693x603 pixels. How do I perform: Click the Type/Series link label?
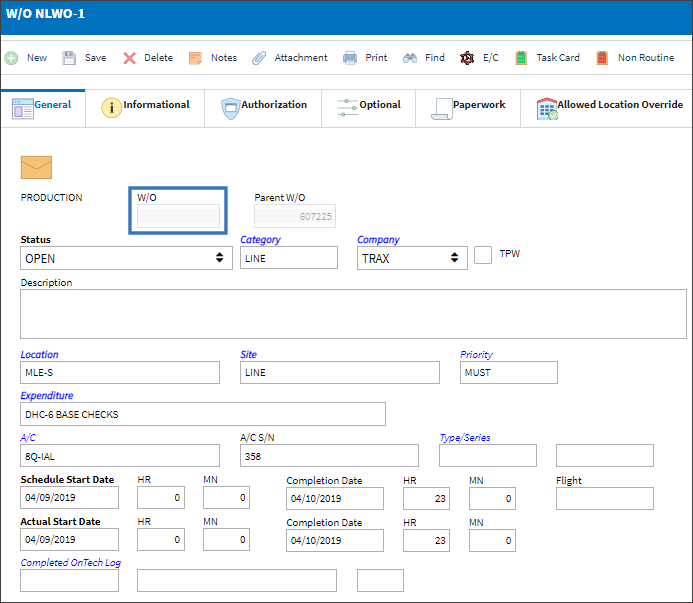(x=465, y=438)
